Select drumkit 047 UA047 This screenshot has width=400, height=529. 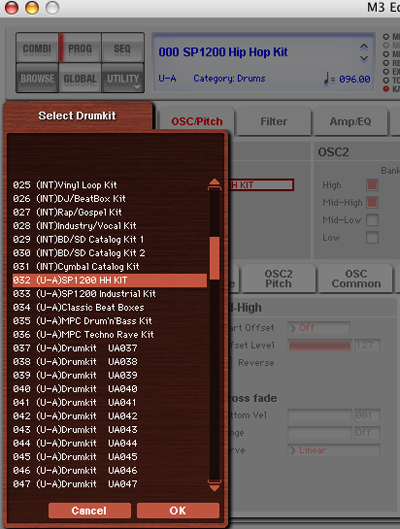[x=110, y=484]
